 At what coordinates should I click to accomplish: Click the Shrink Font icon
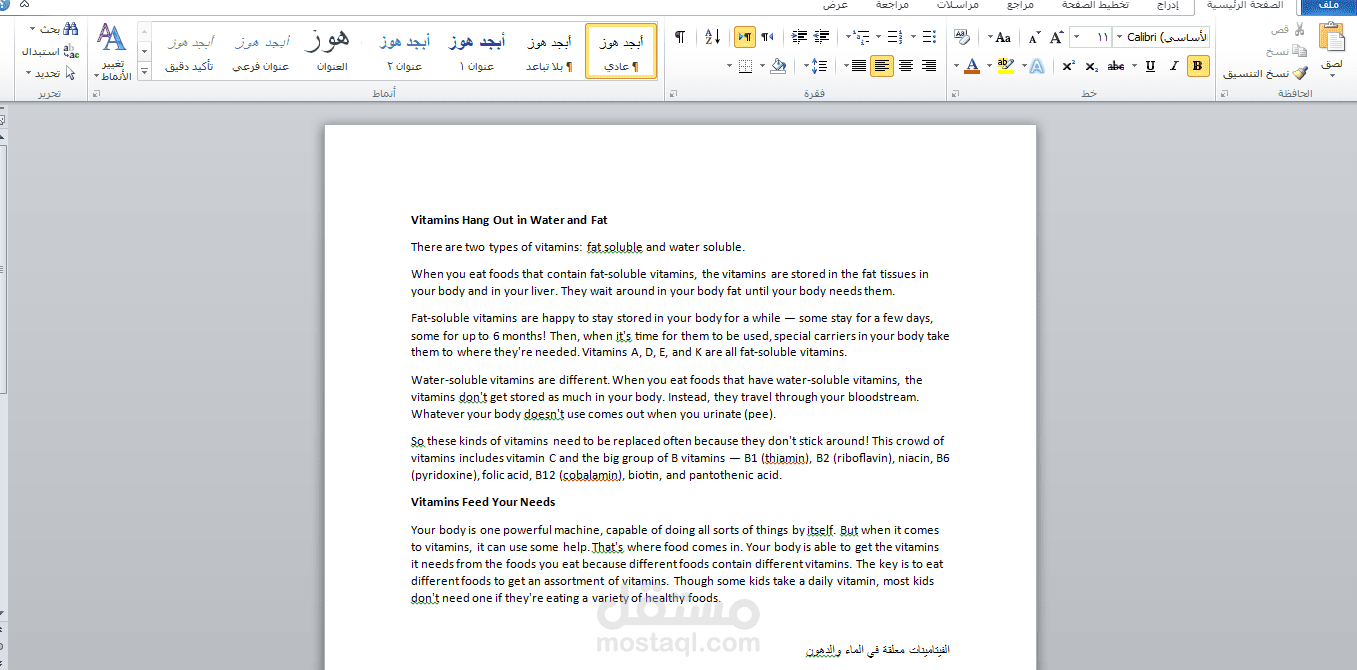pos(1034,38)
